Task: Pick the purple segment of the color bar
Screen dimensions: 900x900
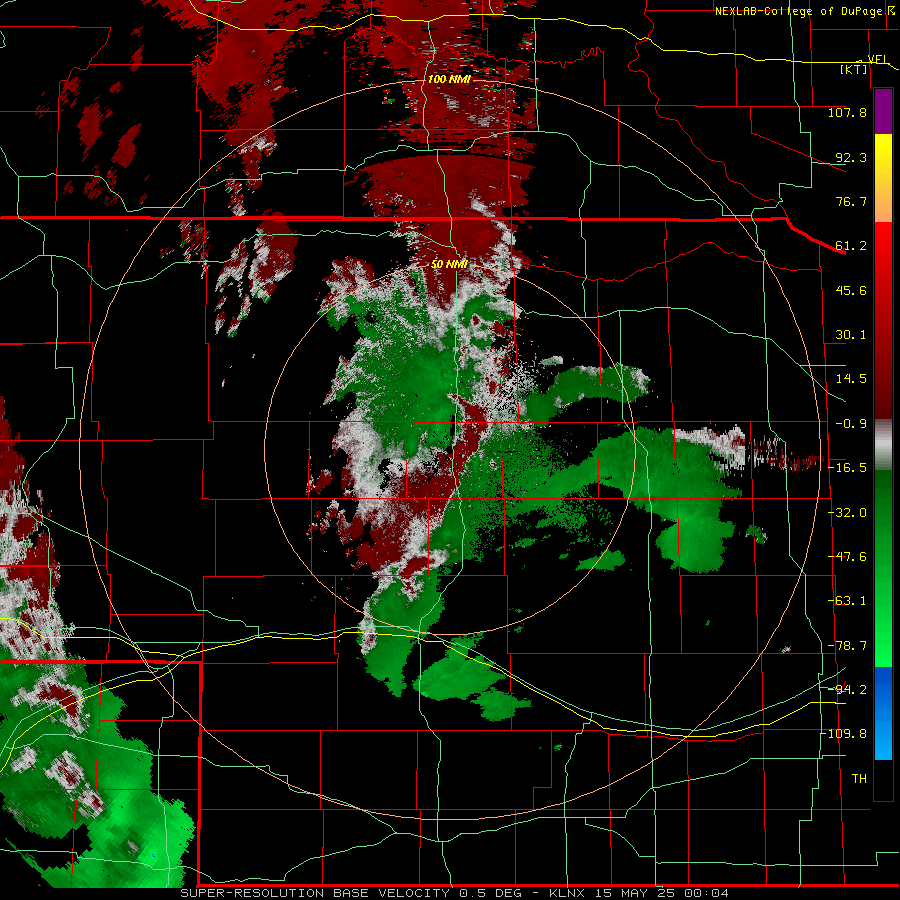Action: [883, 111]
